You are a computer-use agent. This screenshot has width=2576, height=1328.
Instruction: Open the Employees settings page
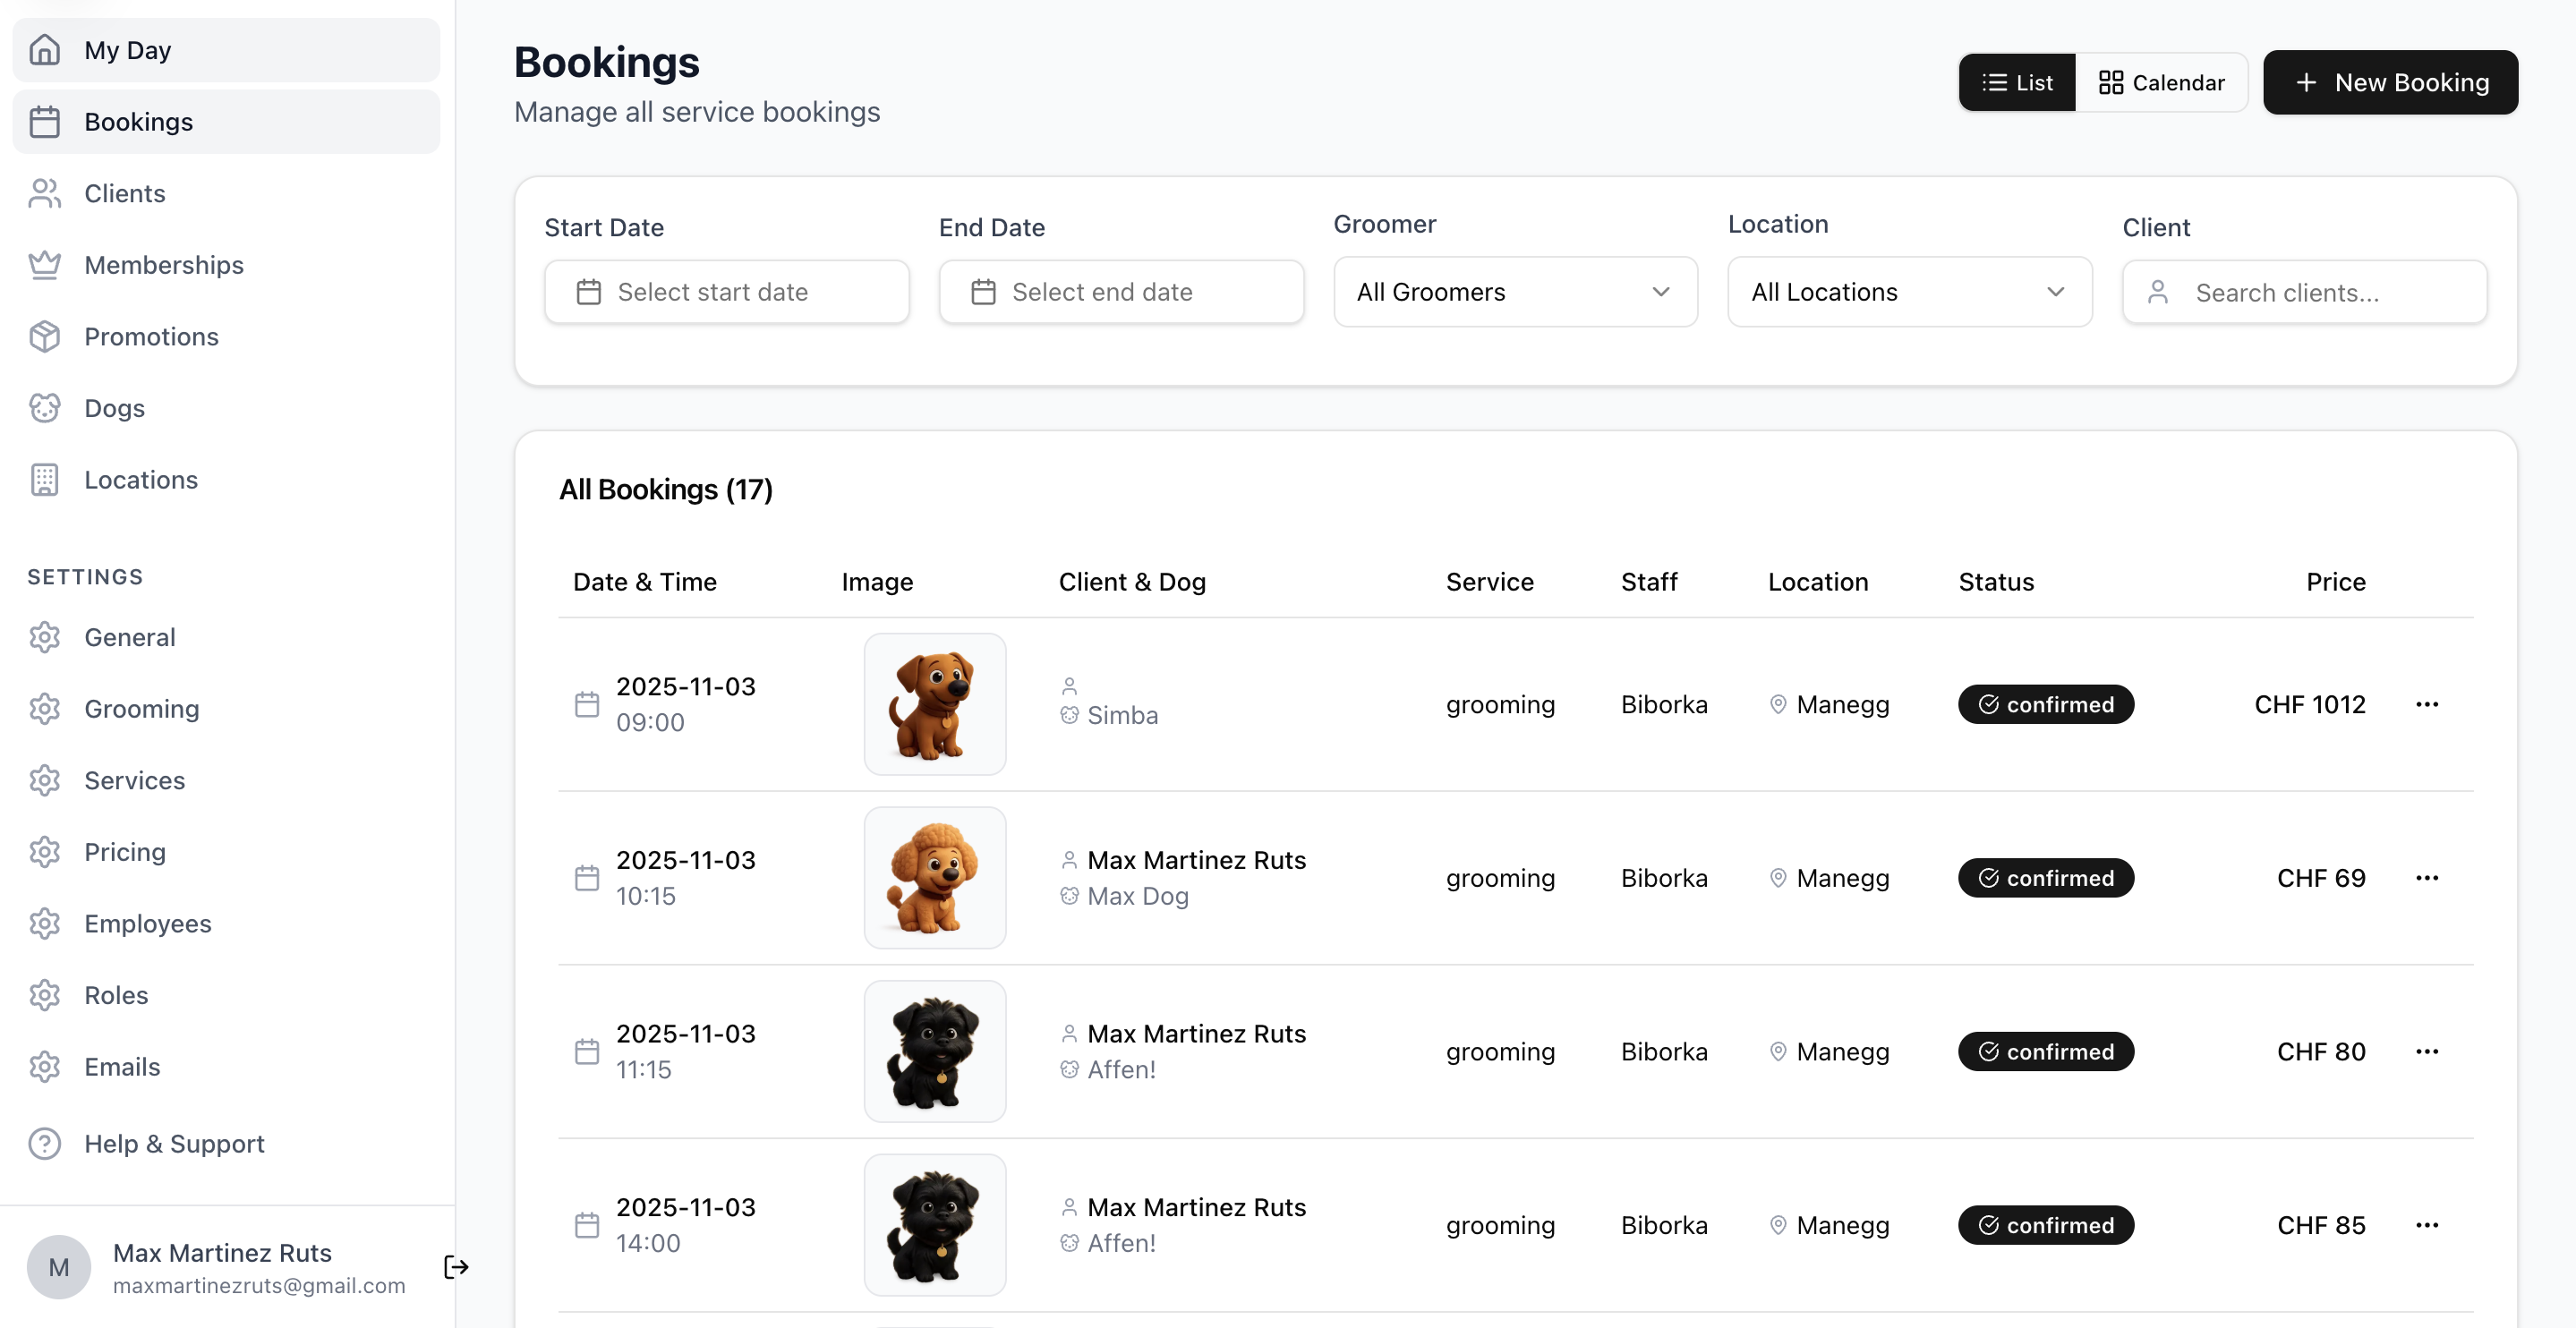tap(147, 923)
